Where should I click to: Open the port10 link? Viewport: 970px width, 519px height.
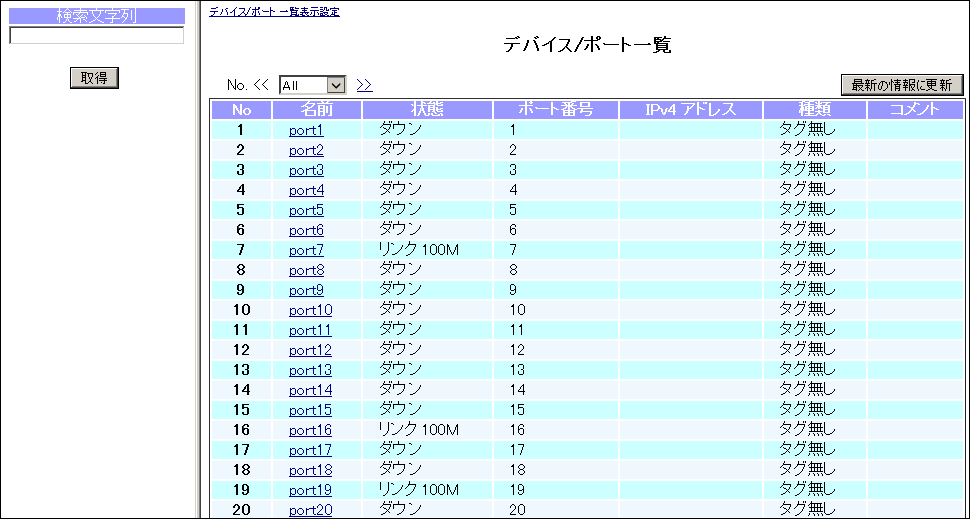click(311, 310)
